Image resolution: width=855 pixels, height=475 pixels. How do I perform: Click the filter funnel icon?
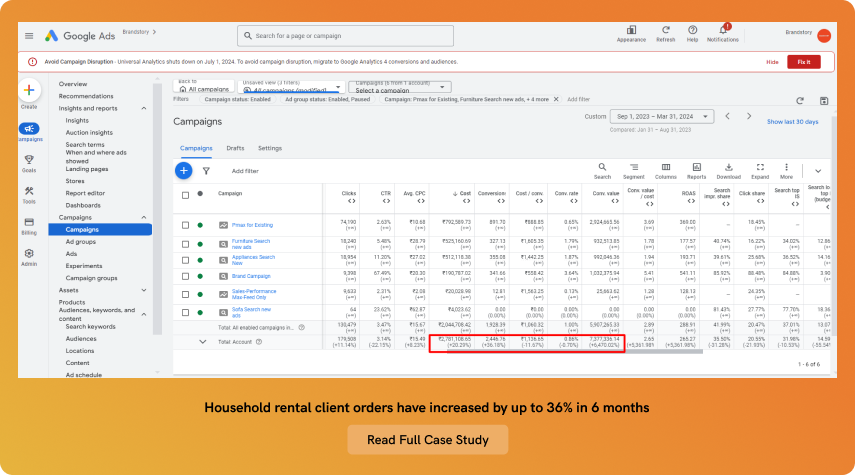pyautogui.click(x=206, y=171)
